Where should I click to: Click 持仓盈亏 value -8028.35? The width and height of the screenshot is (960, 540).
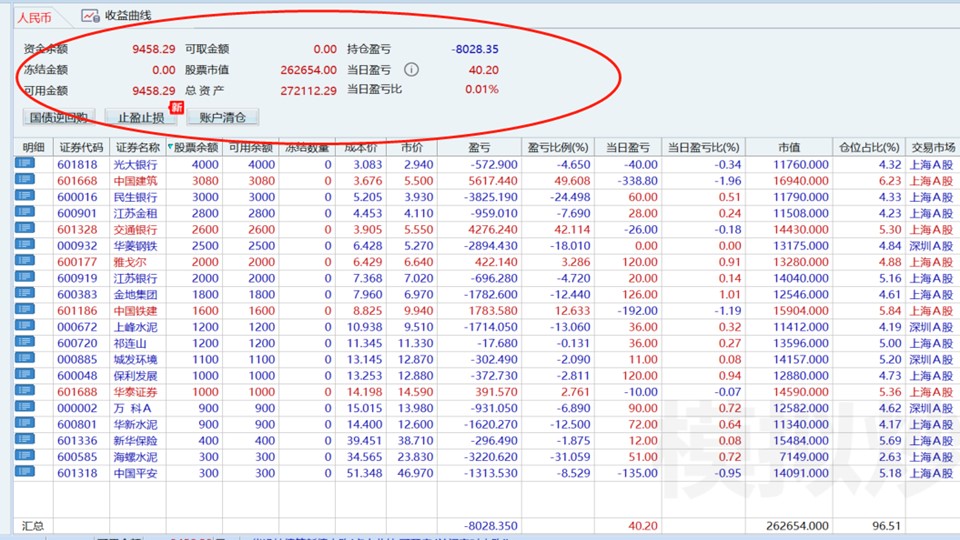[475, 49]
